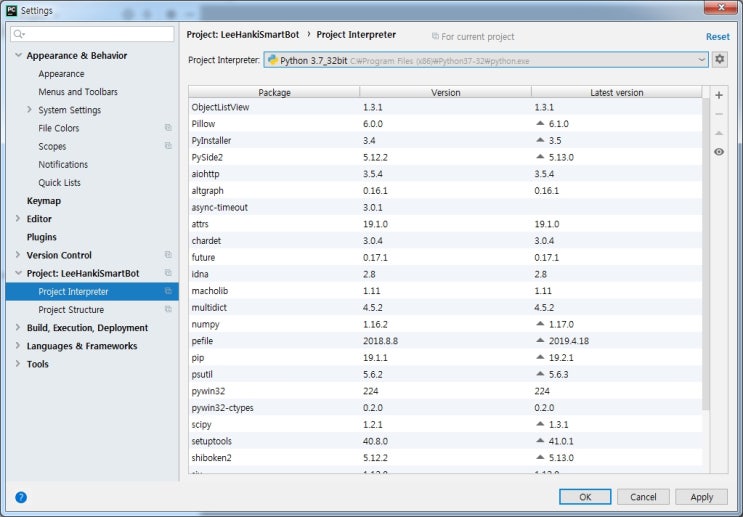Click Project: LeeHankiSmartBot breadcrumb
This screenshot has height=517, width=743.
(243, 35)
